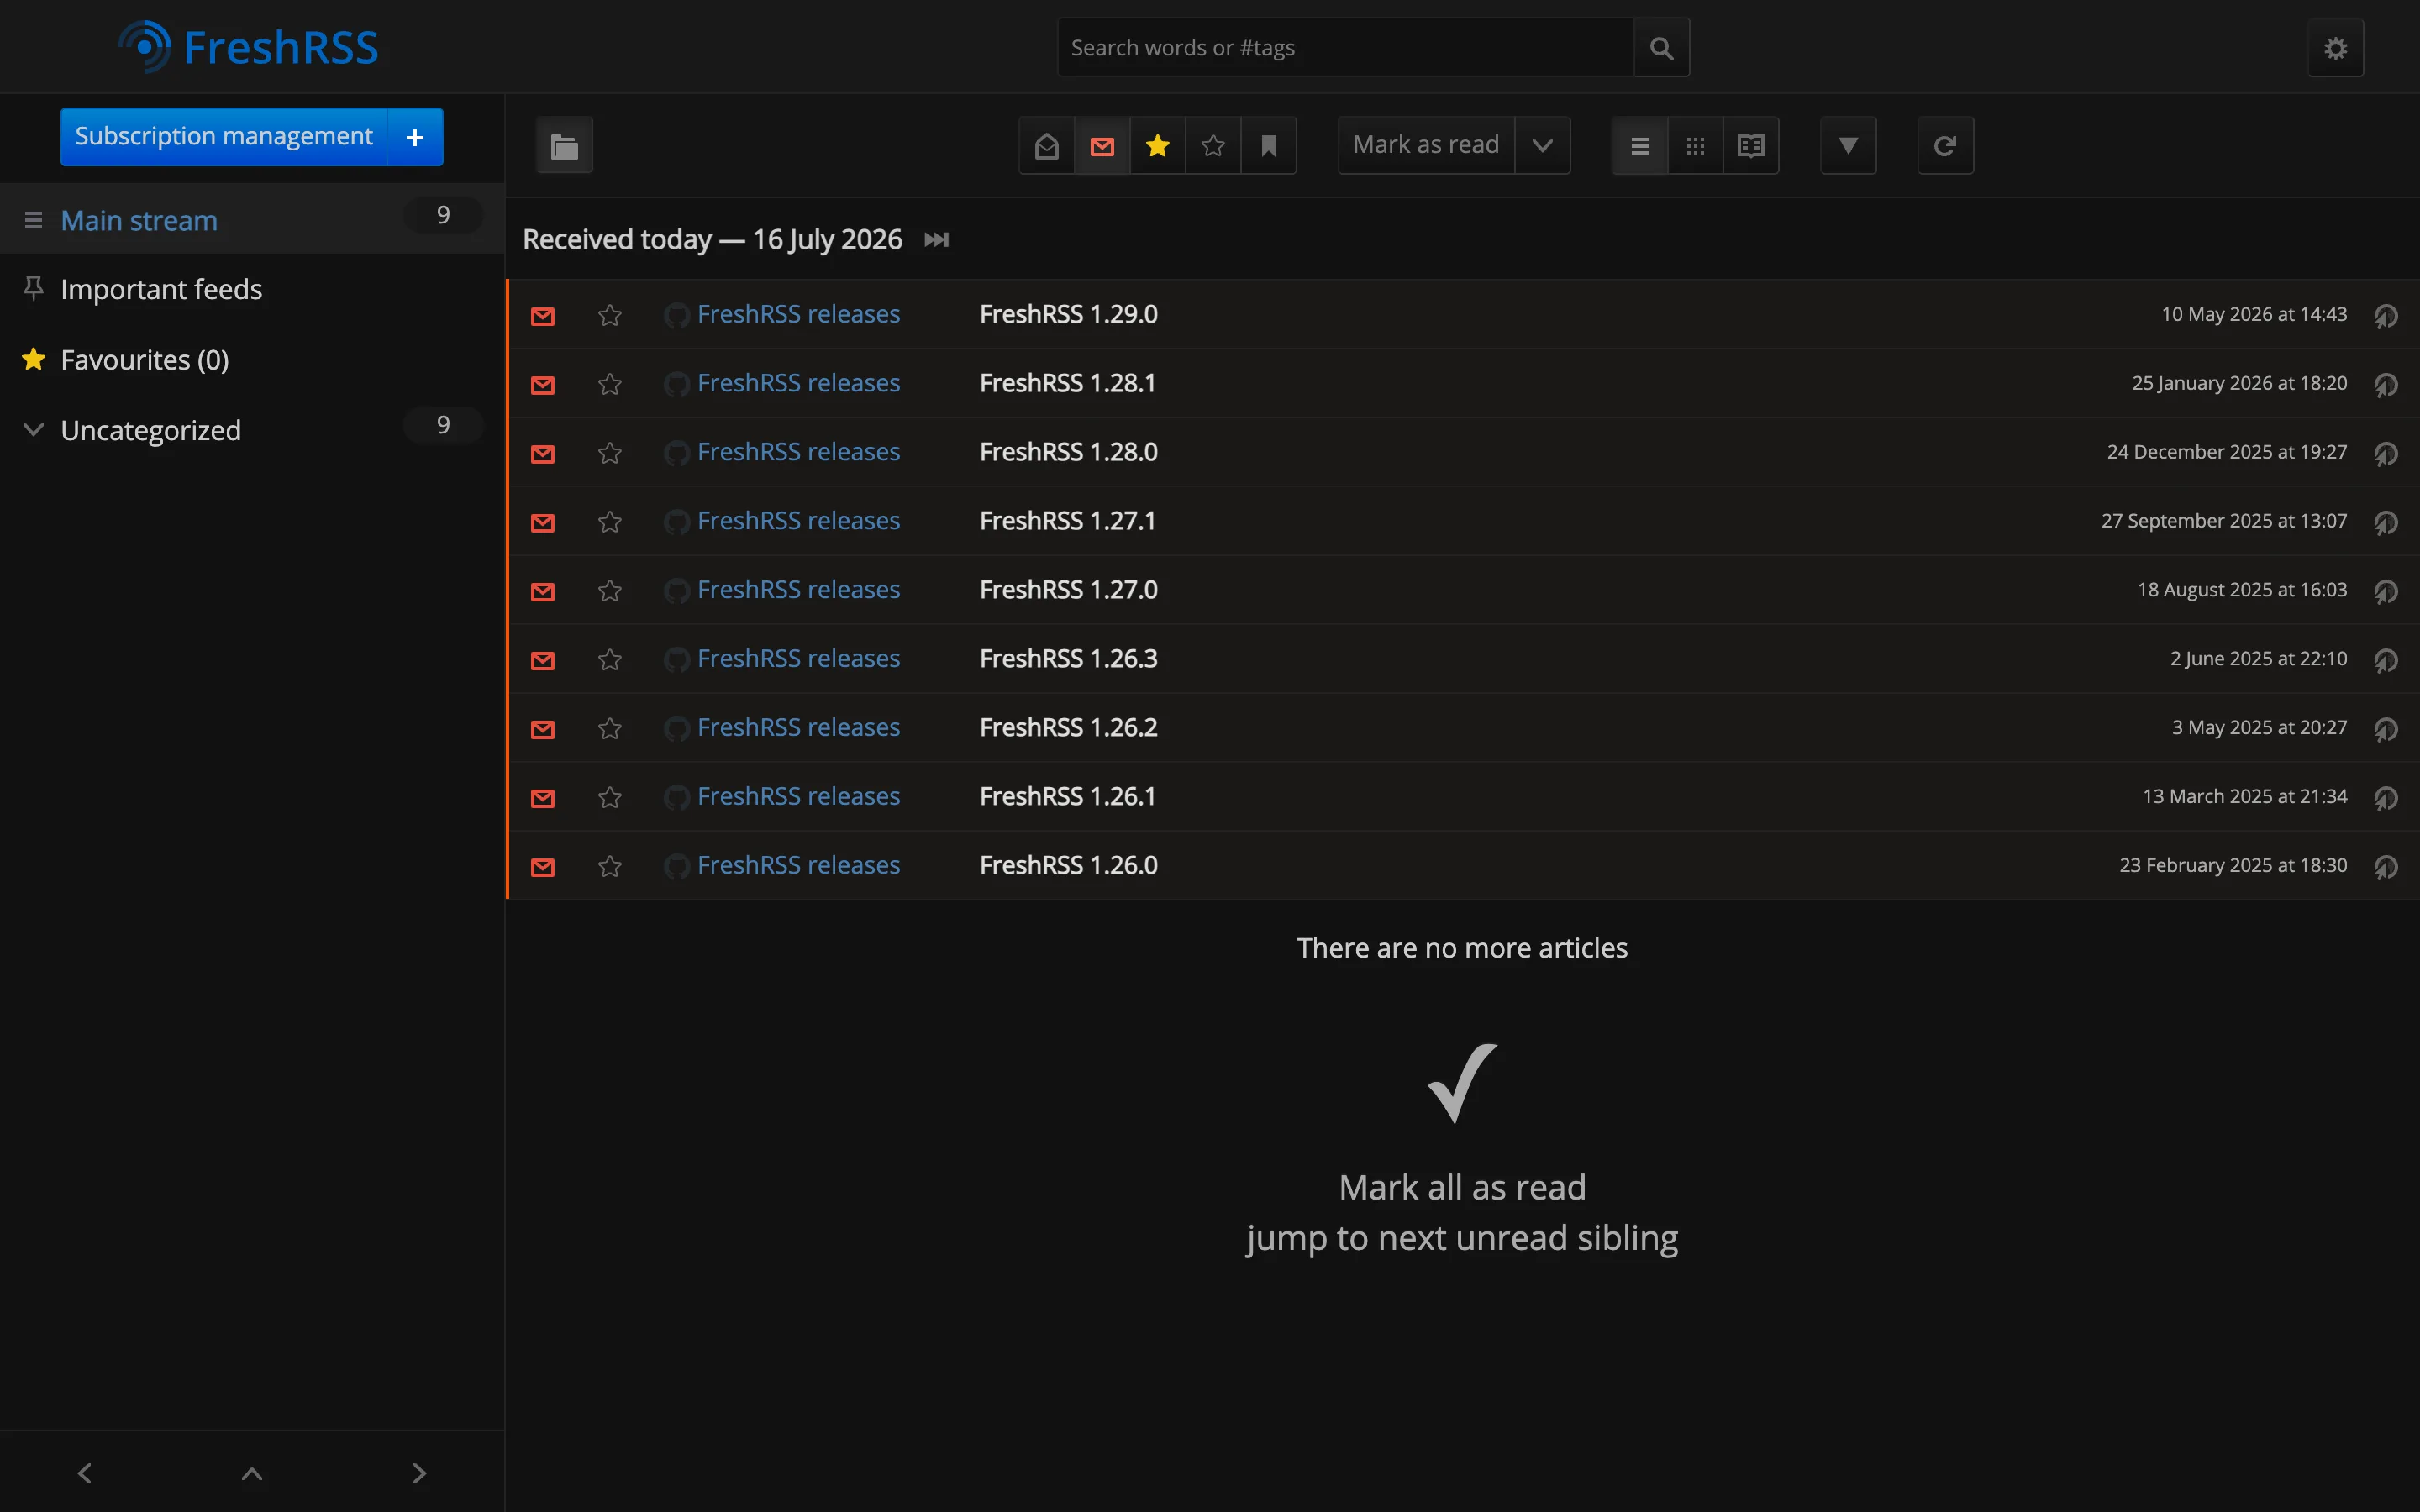Screen dimensions: 2420x1512
Task: Open feed link on FreshRSS 1.27.0 row
Action: (782, 590)
